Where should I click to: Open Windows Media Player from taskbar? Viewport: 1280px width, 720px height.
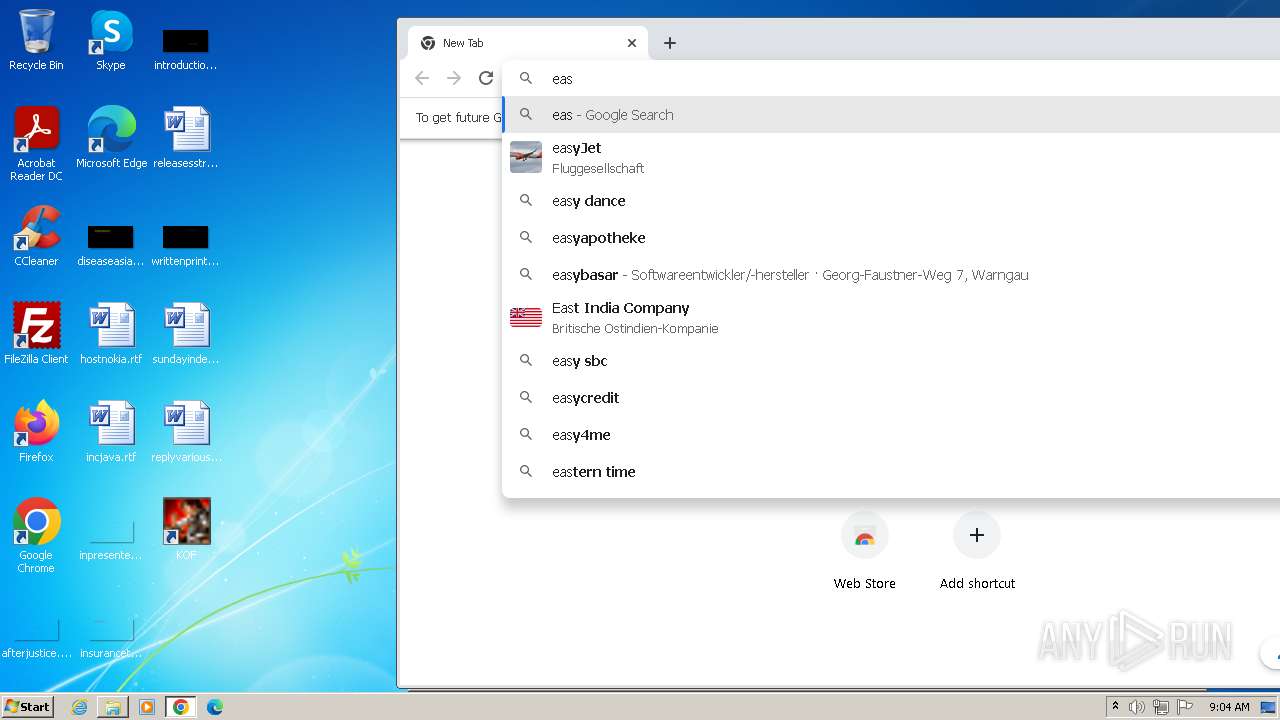click(147, 707)
